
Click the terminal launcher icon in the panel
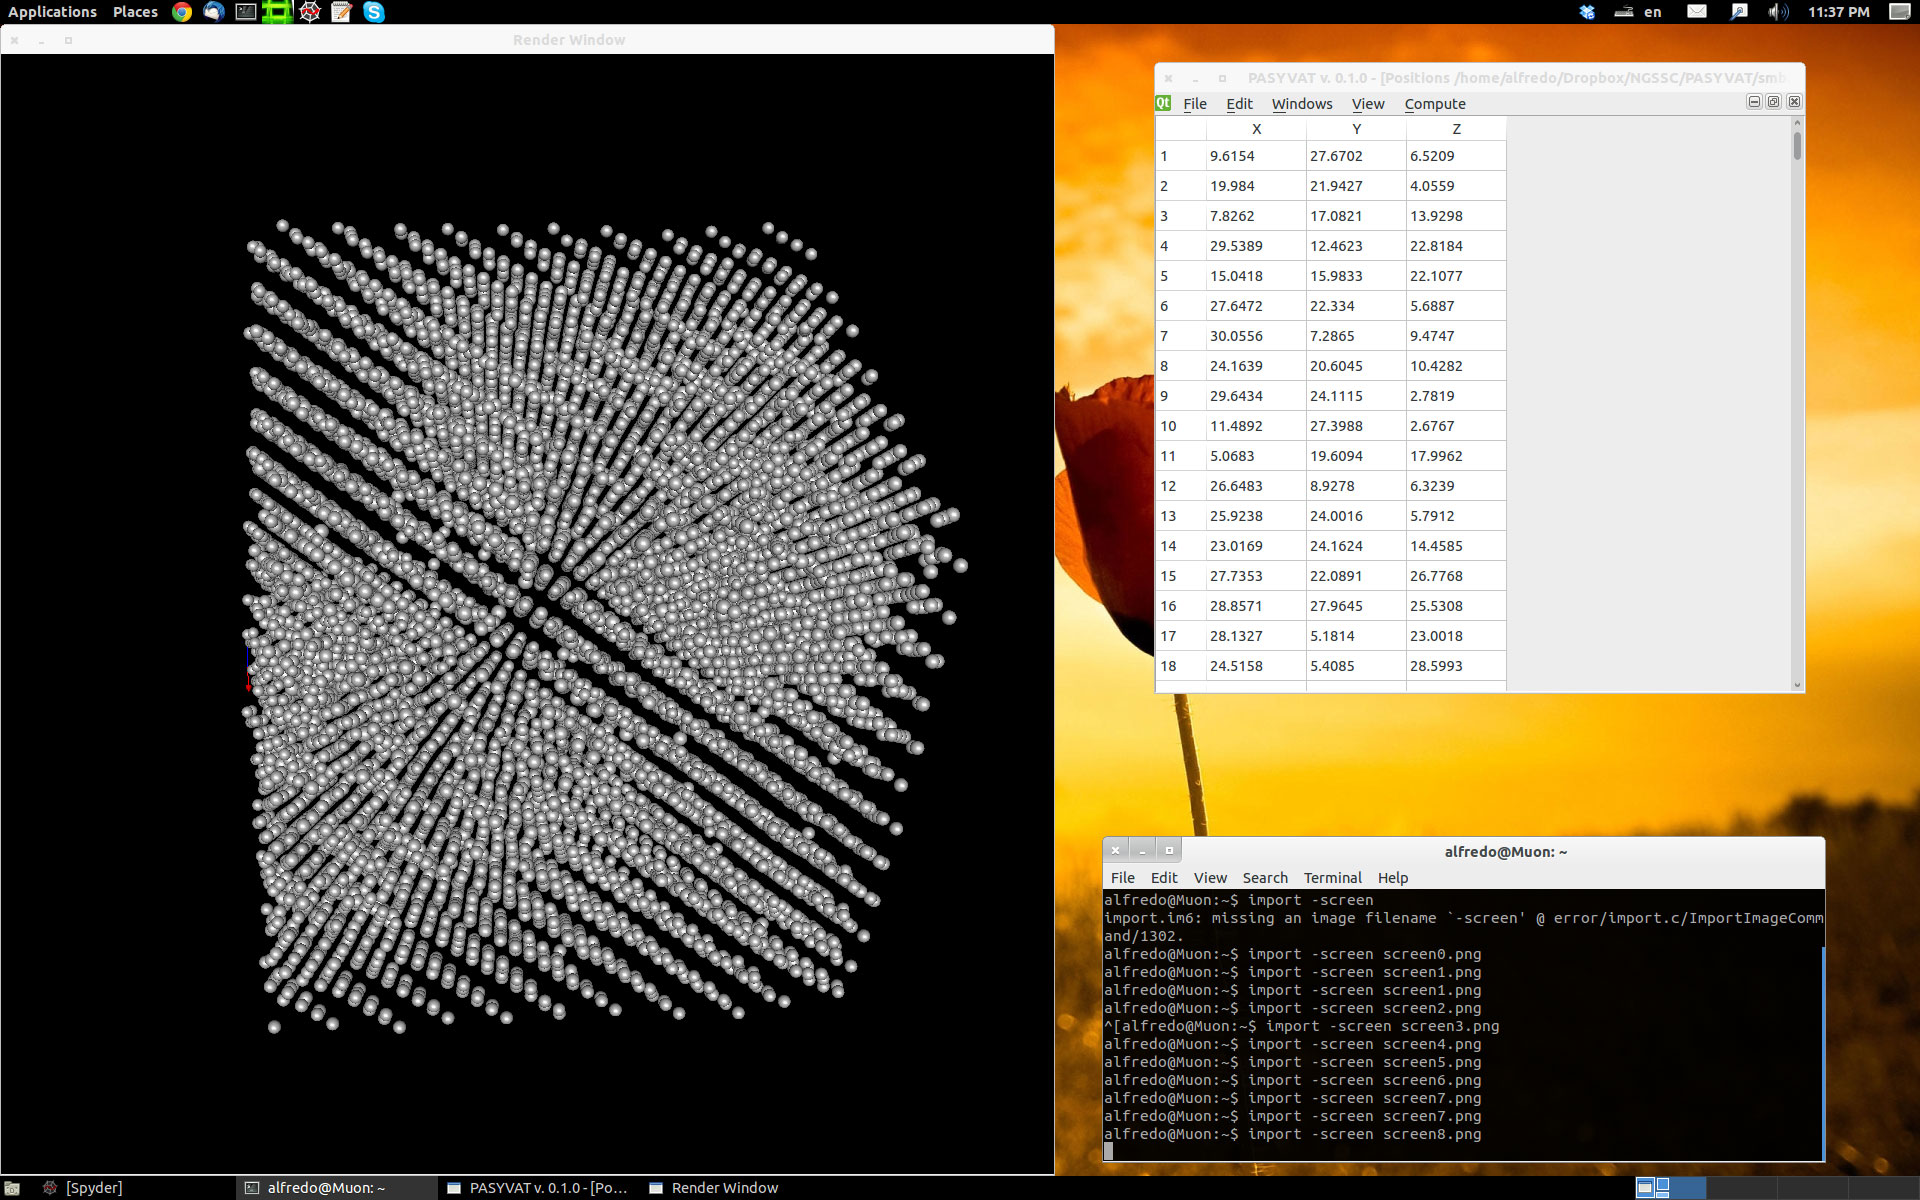click(246, 12)
